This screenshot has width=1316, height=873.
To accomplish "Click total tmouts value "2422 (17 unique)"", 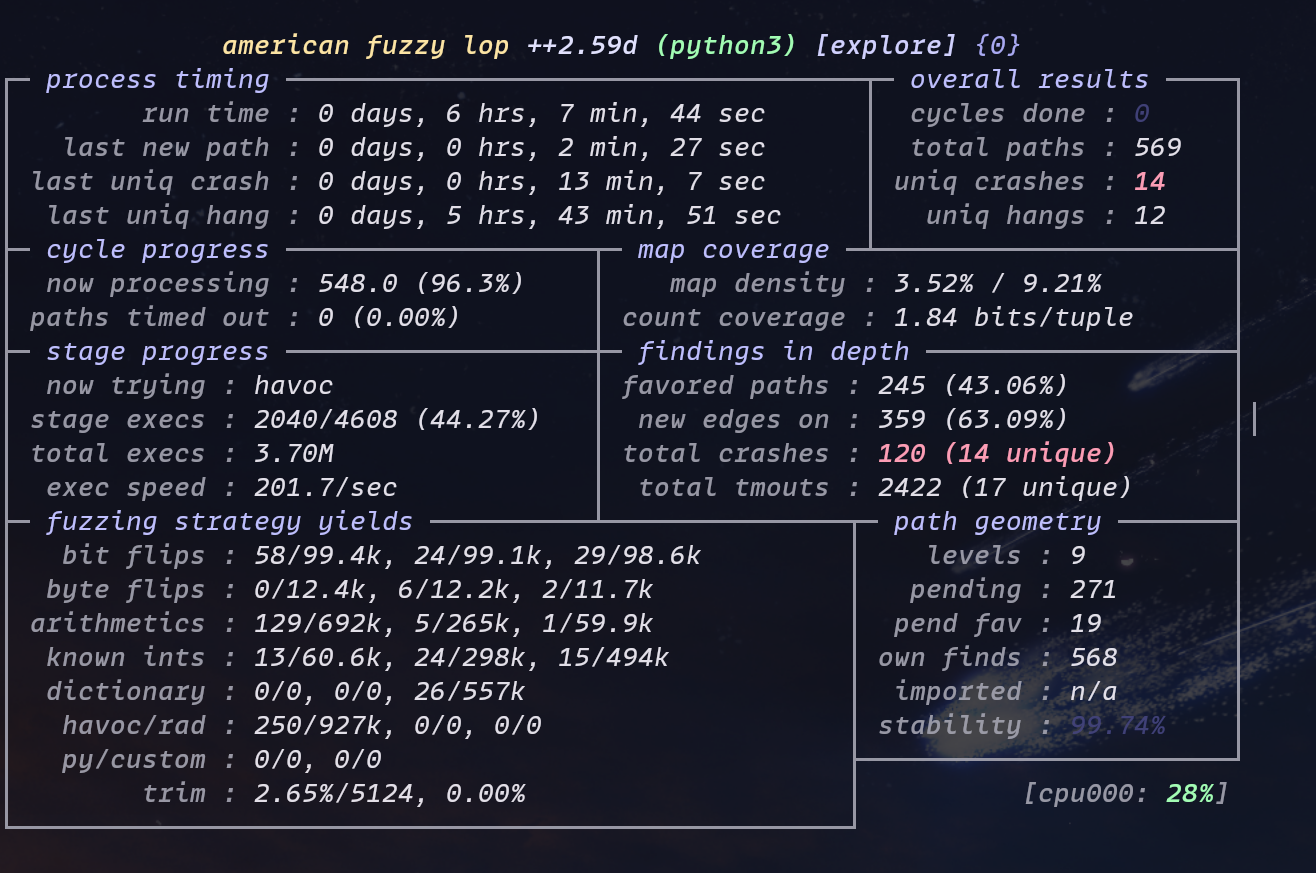I will (x=1006, y=488).
